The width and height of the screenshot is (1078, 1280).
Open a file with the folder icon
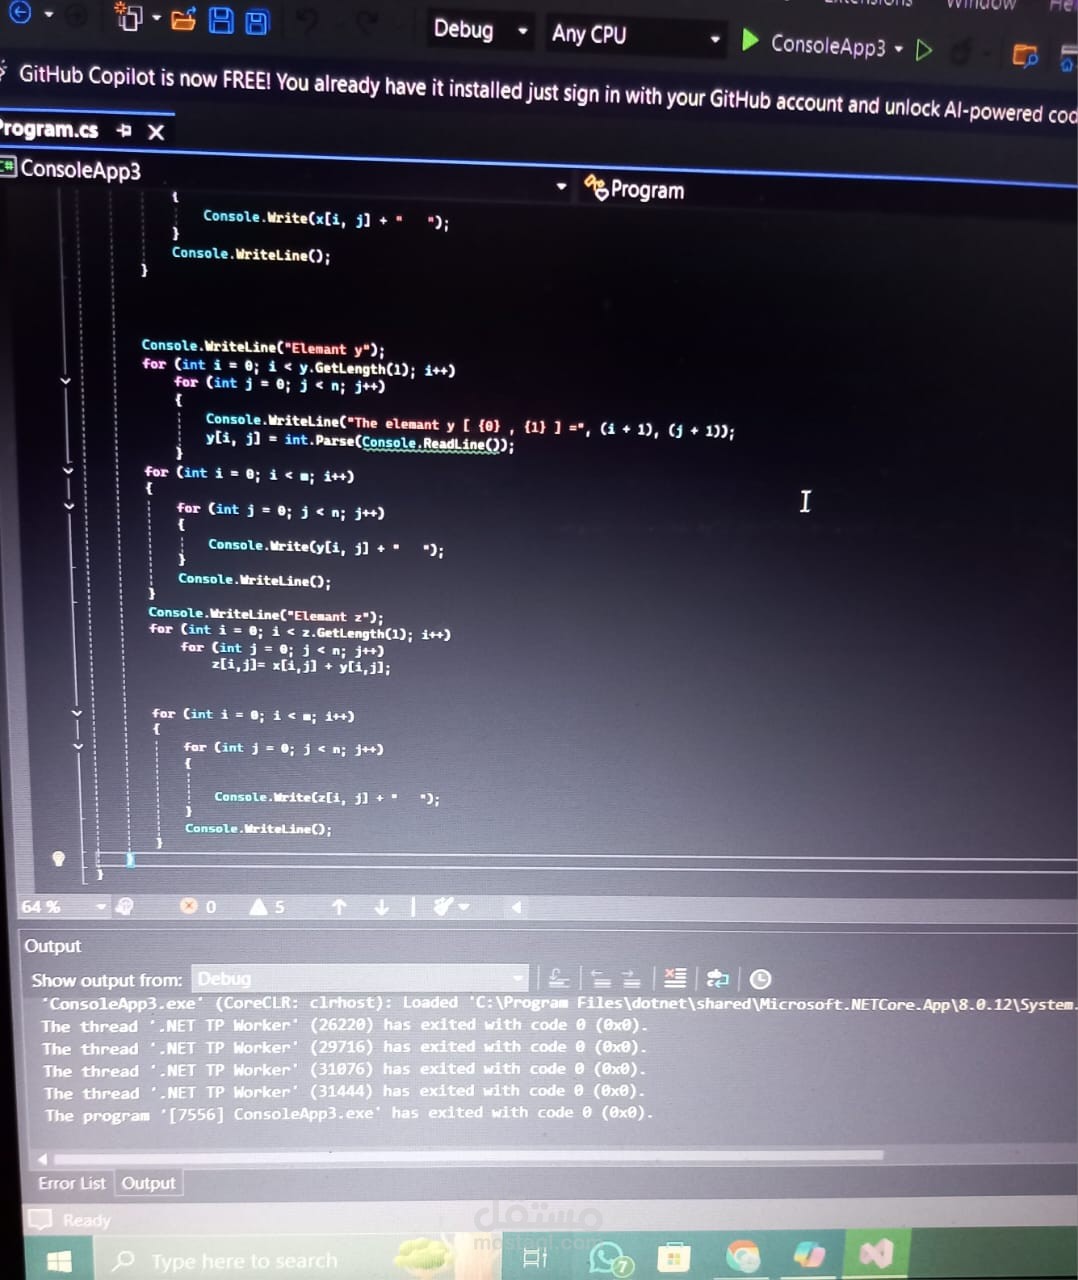pyautogui.click(x=184, y=19)
